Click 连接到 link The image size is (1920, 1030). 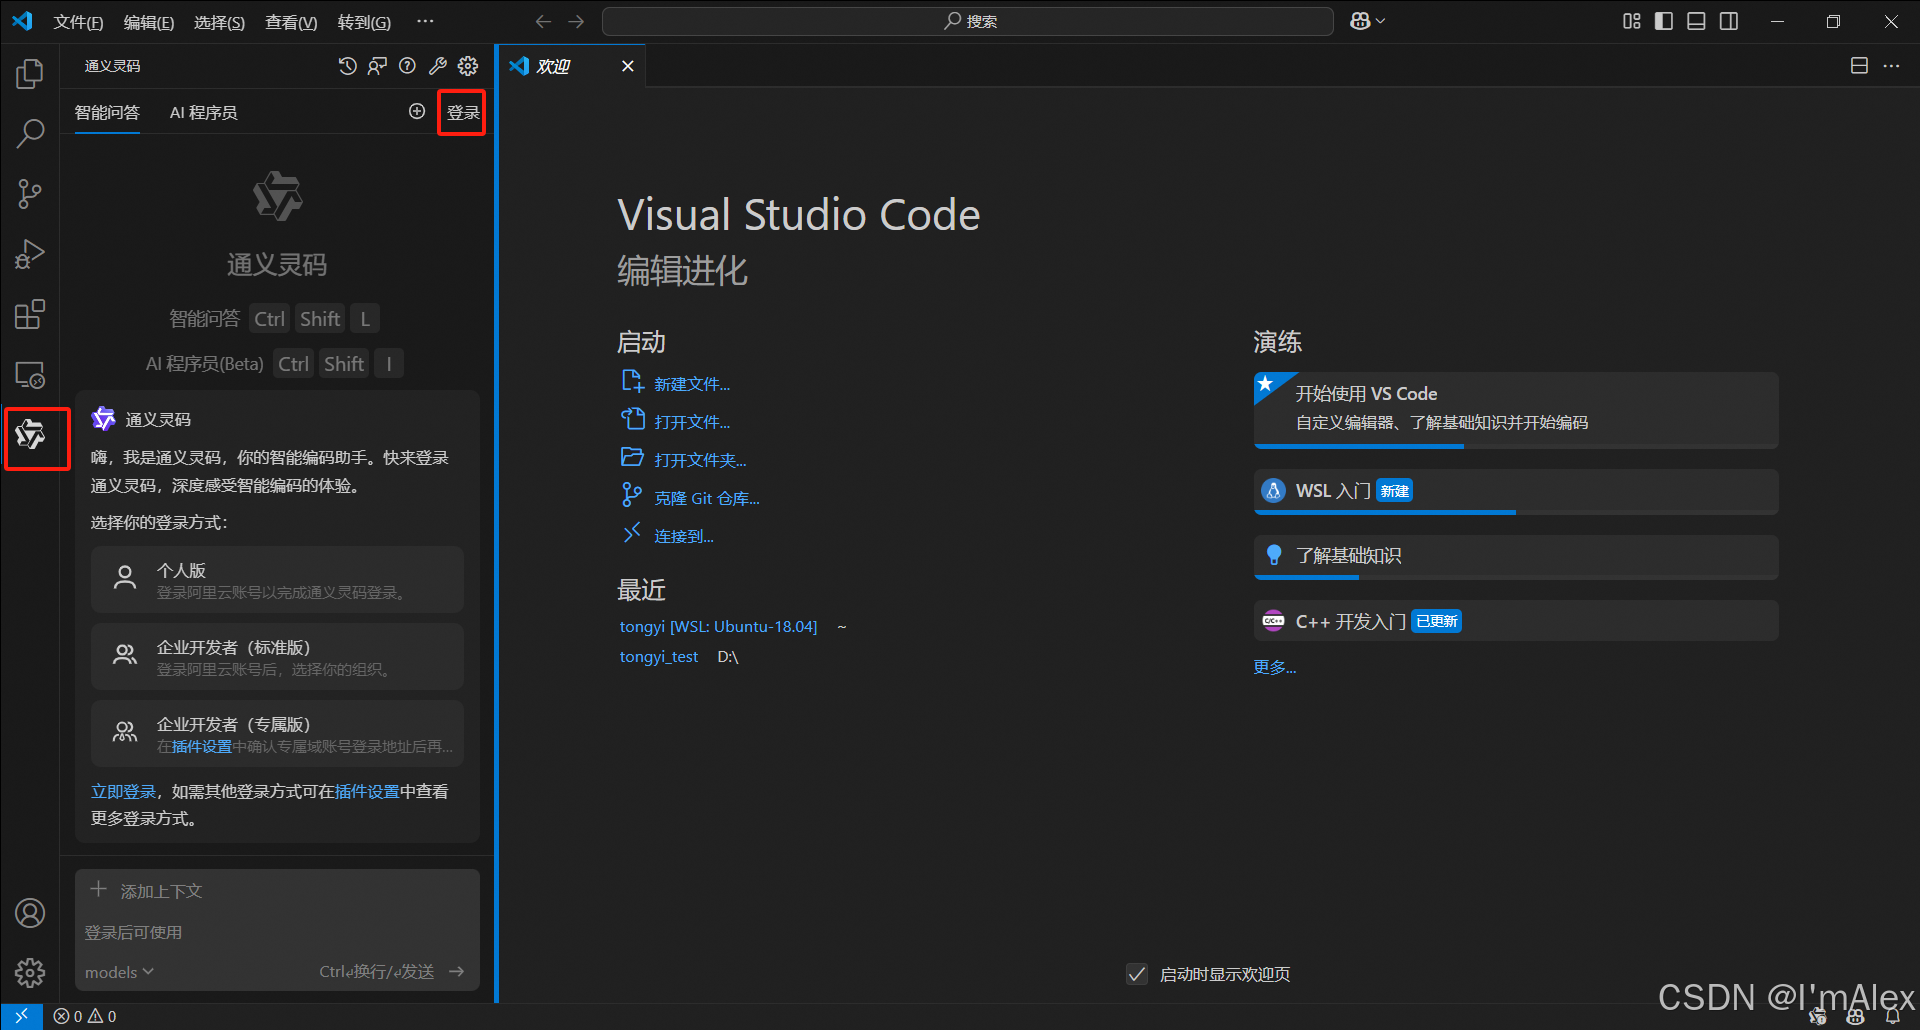(x=684, y=536)
